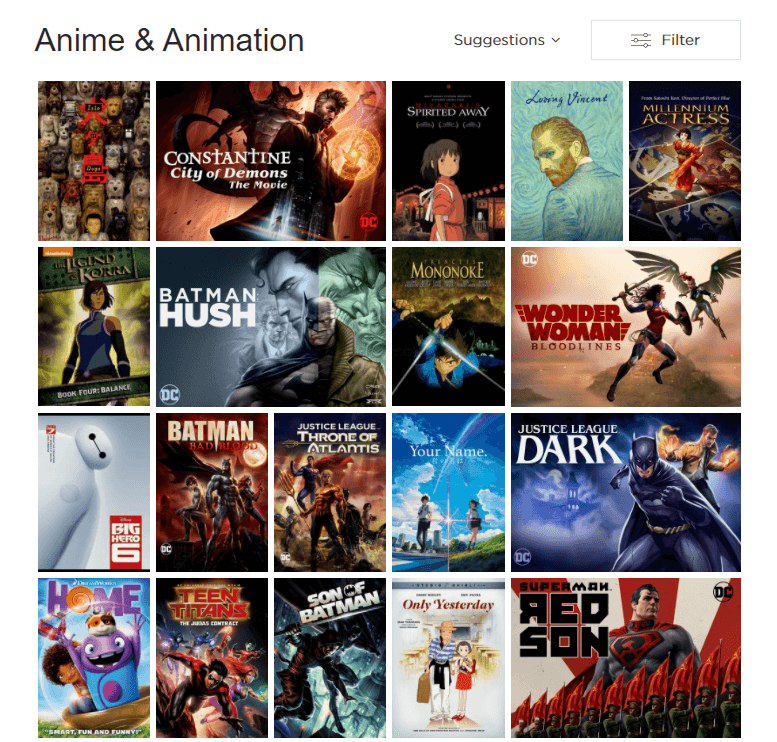Open the Big Hero 6 poster
This screenshot has height=742, width=777.
pyautogui.click(x=94, y=492)
